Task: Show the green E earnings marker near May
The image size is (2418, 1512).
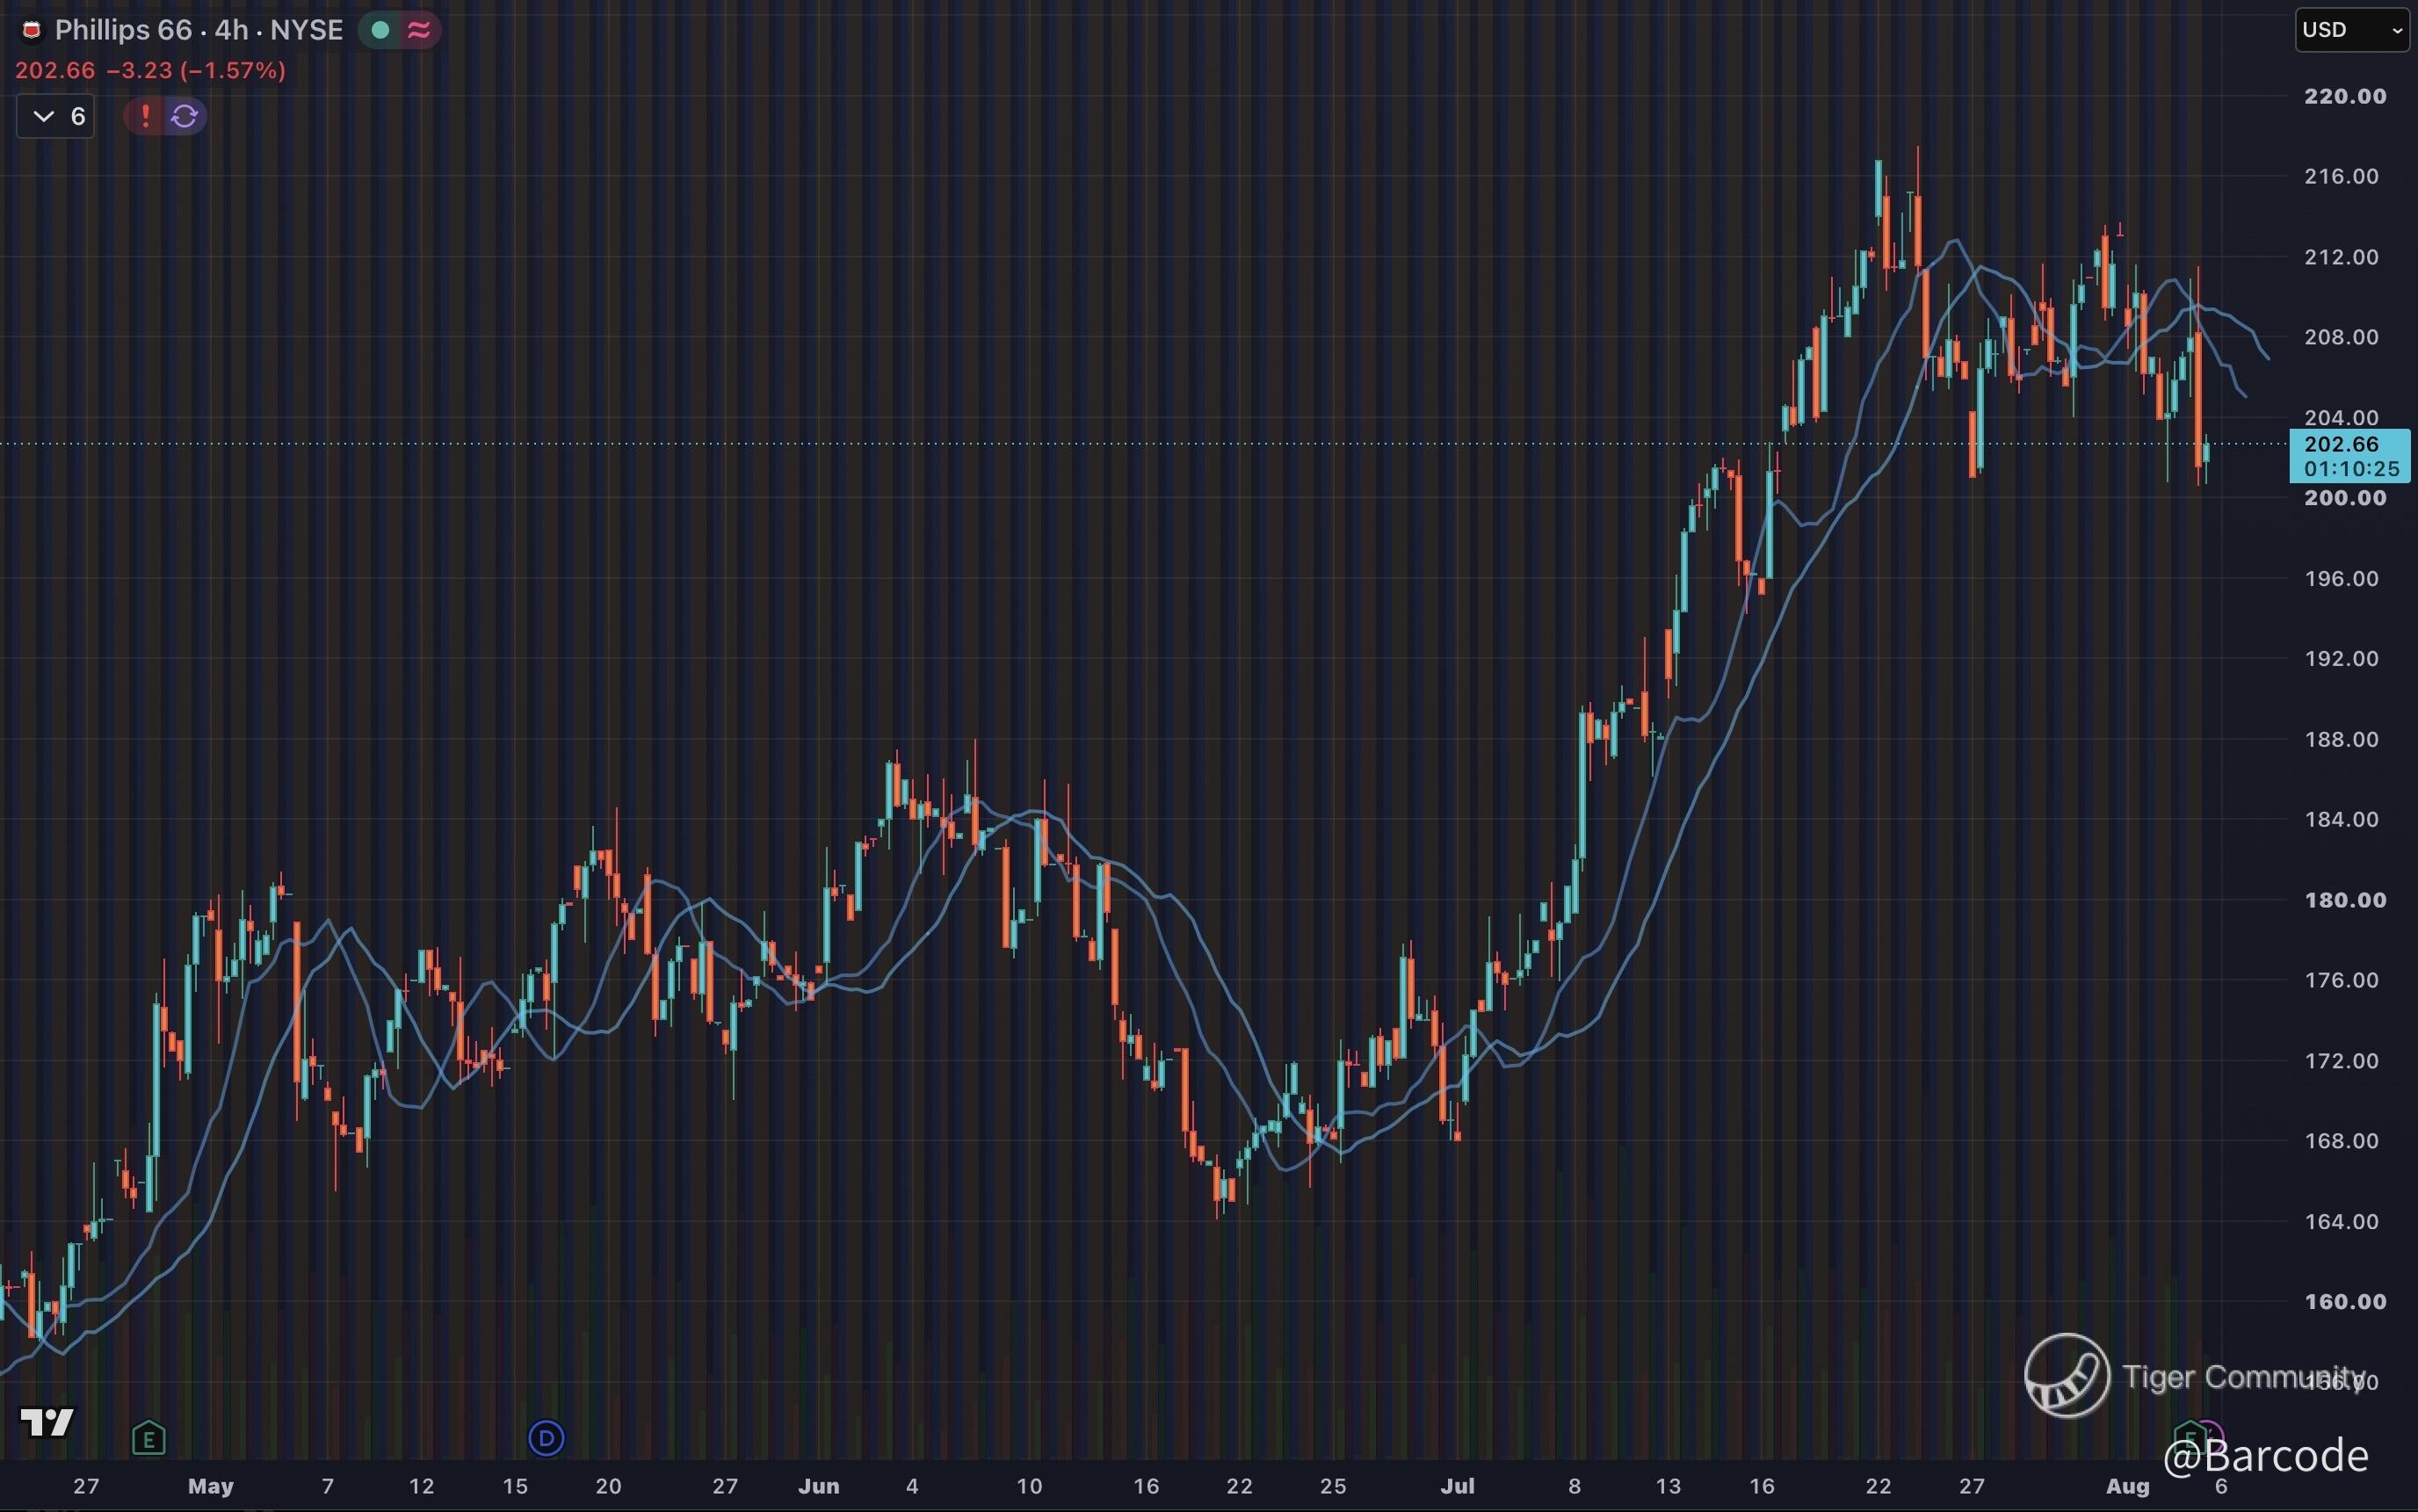Action: tap(148, 1439)
